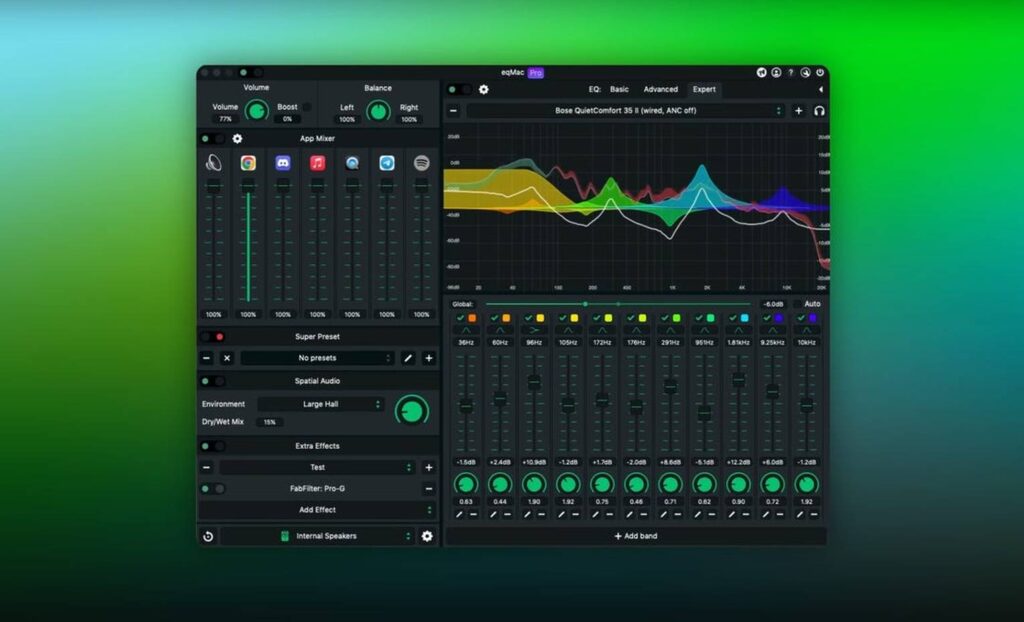1024x622 pixels.
Task: Toggle the Super Preset switch
Action: pos(212,336)
